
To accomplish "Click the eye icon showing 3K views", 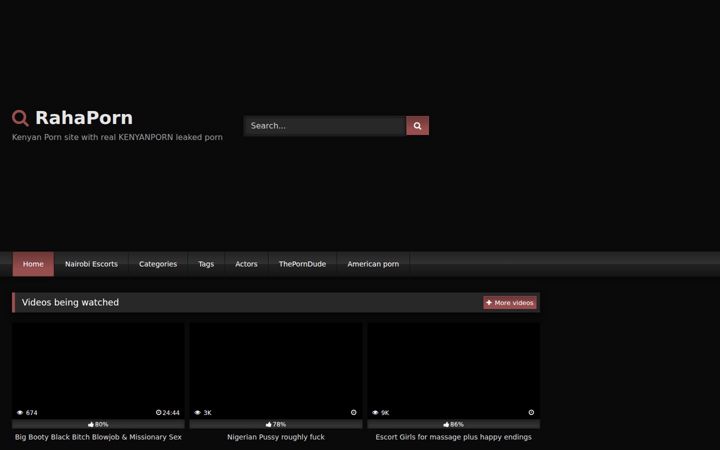I will 197,413.
